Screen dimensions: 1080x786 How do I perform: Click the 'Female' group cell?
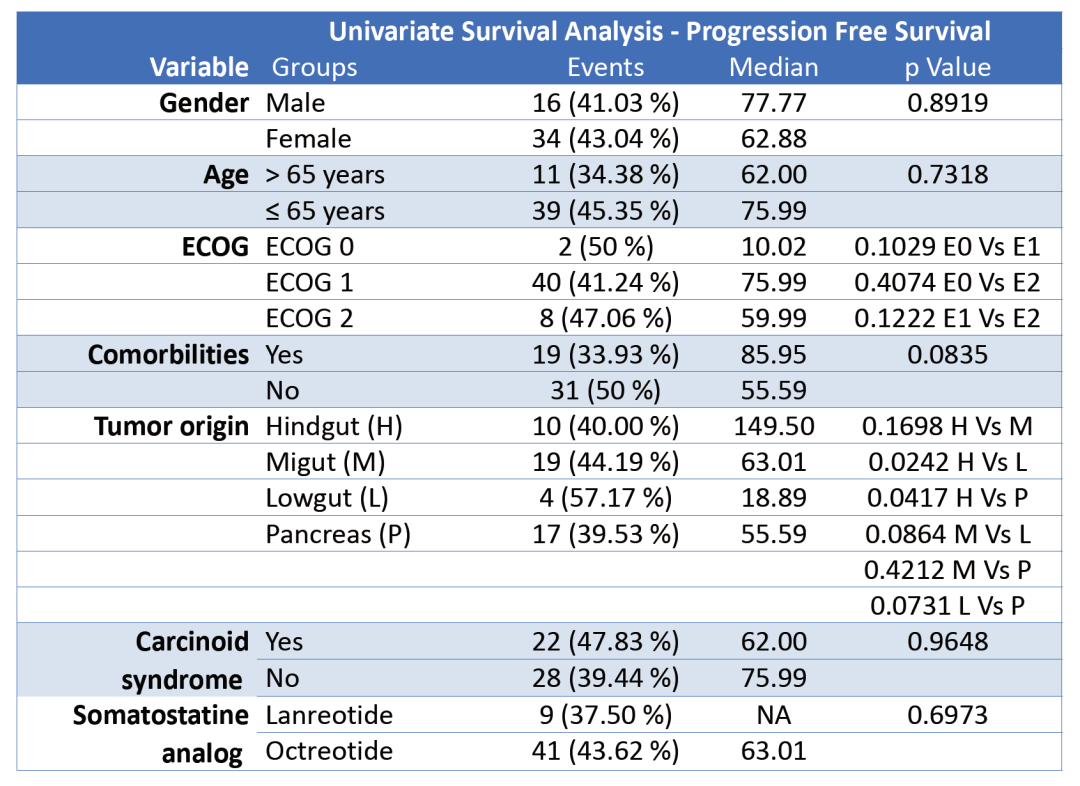pyautogui.click(x=308, y=139)
